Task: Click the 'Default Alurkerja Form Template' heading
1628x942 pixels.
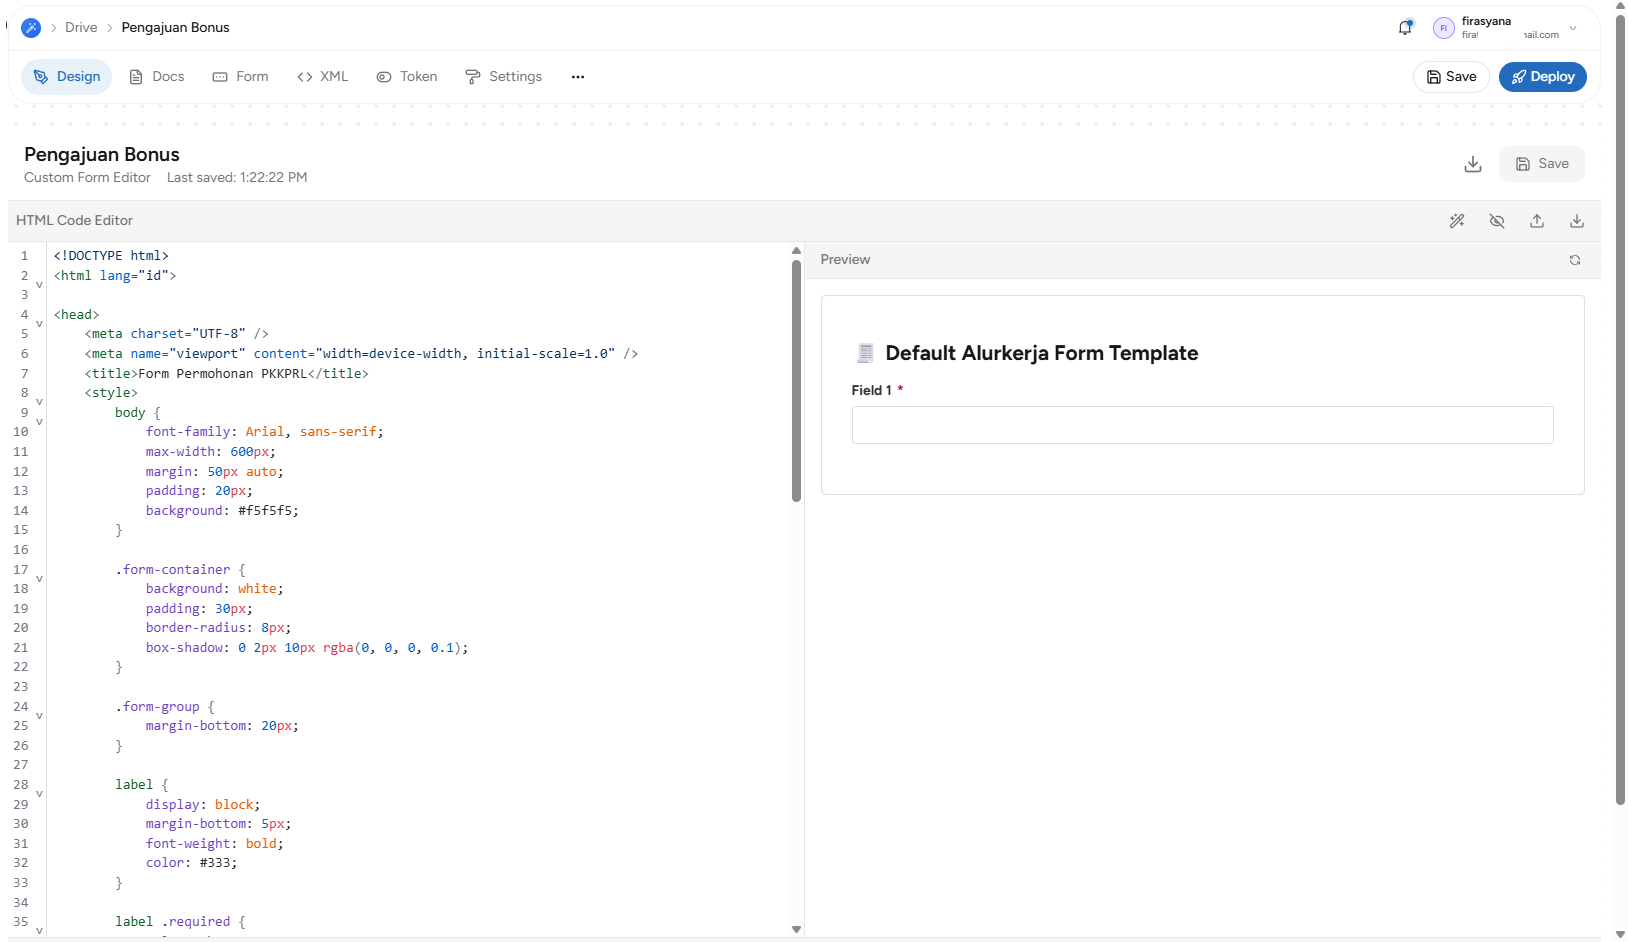Action: coord(1041,353)
